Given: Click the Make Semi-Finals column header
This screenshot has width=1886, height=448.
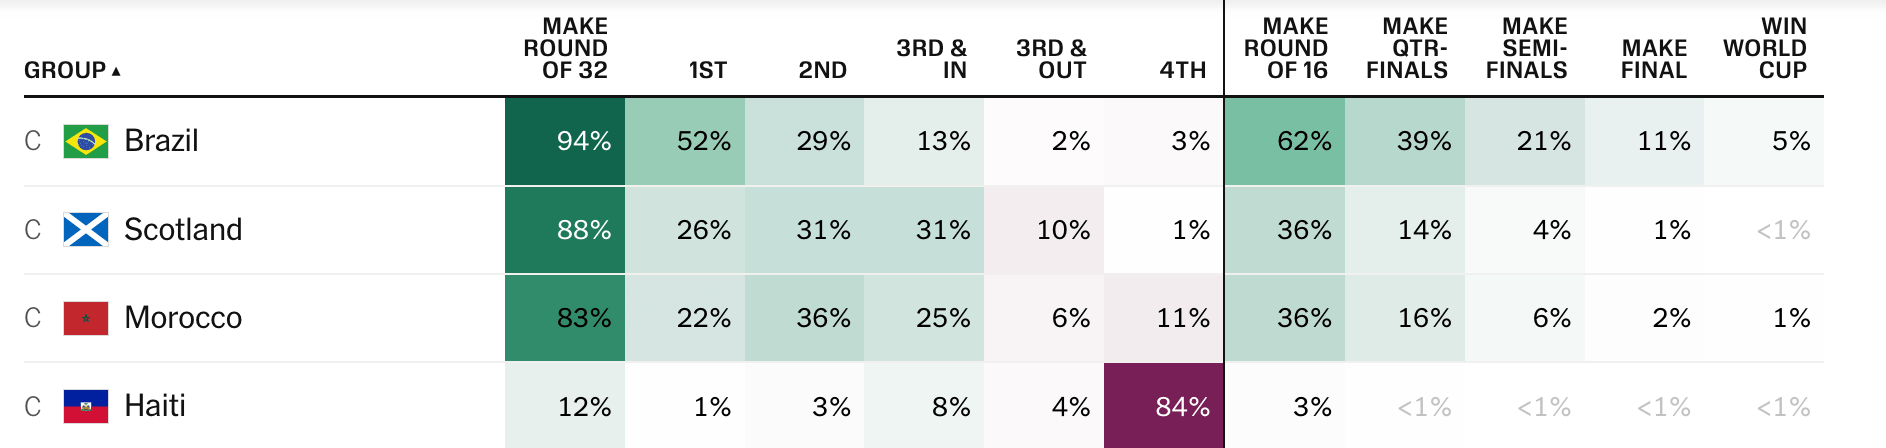Looking at the screenshot, I should click(x=1527, y=48).
